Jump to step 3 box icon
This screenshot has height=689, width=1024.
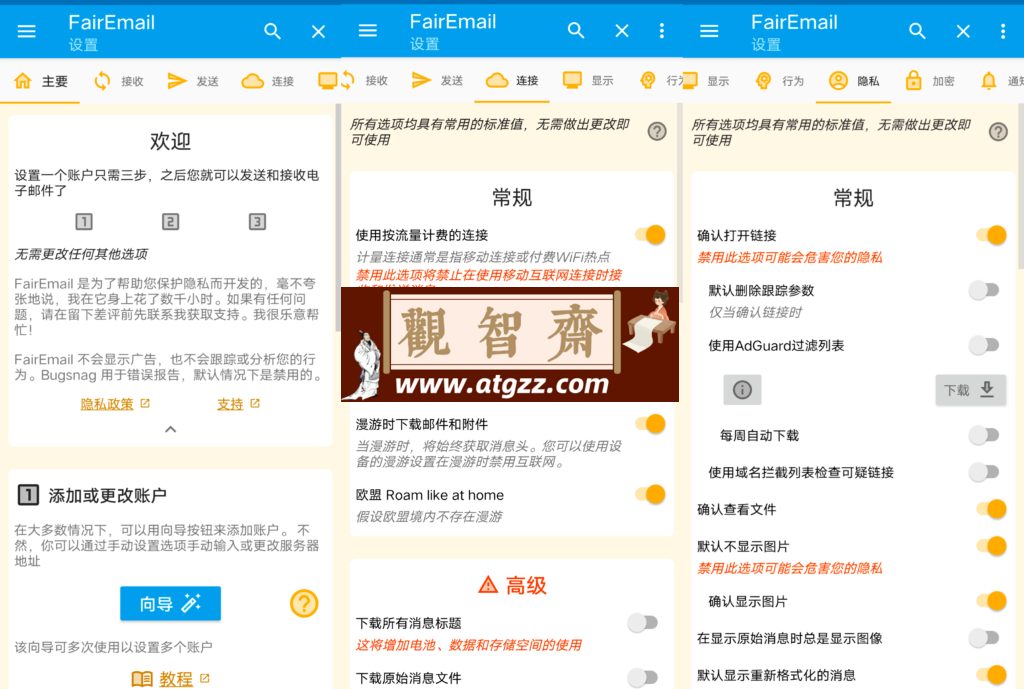(257, 221)
